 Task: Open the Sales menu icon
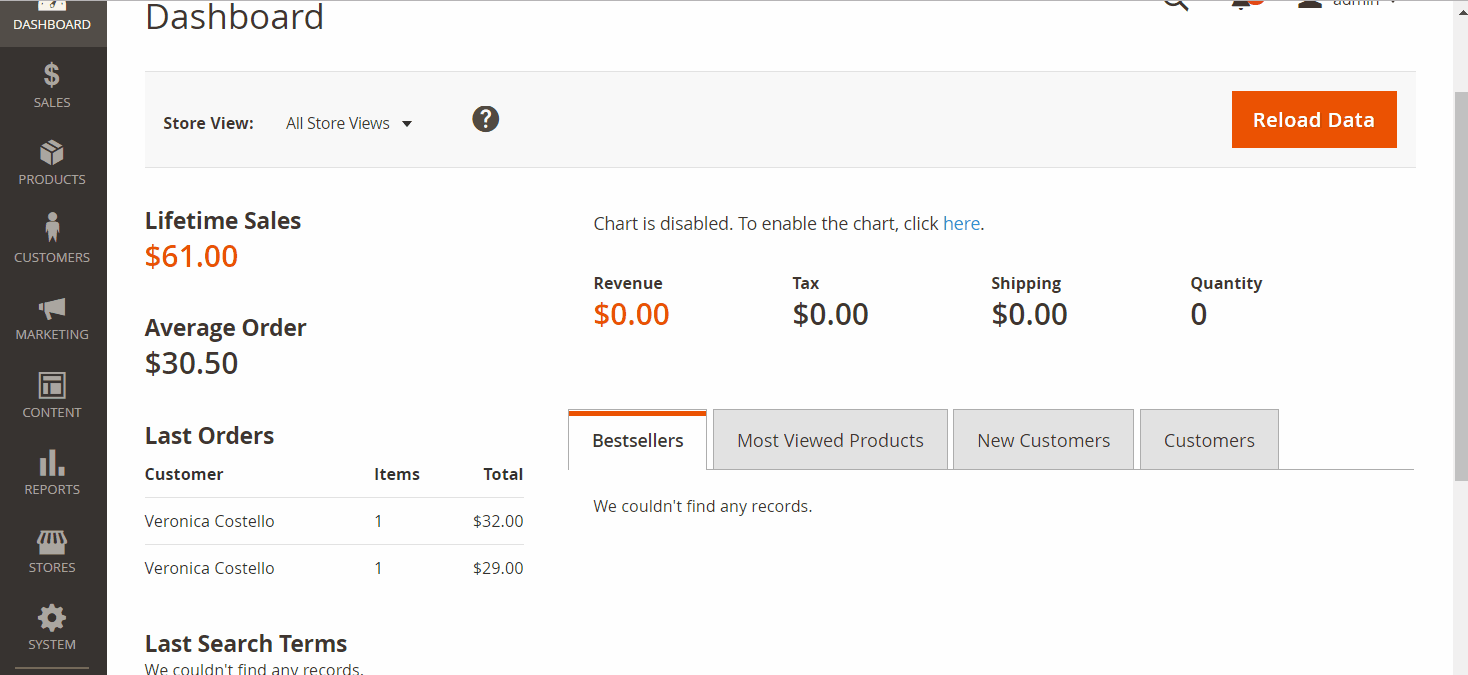click(x=52, y=76)
